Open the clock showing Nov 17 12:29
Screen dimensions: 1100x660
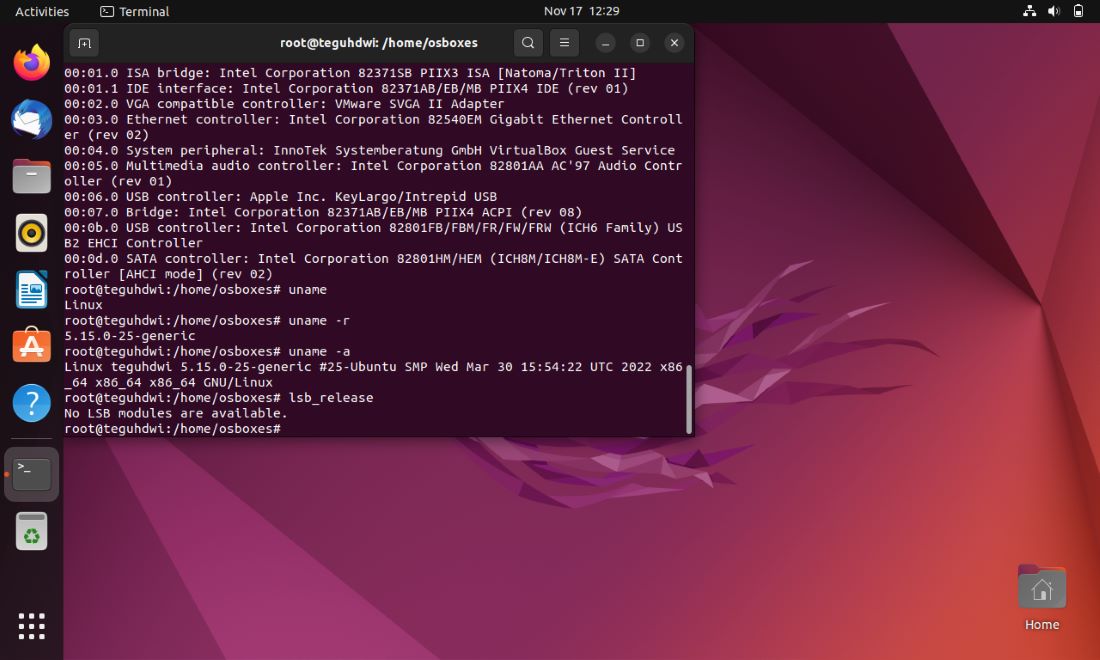point(582,11)
